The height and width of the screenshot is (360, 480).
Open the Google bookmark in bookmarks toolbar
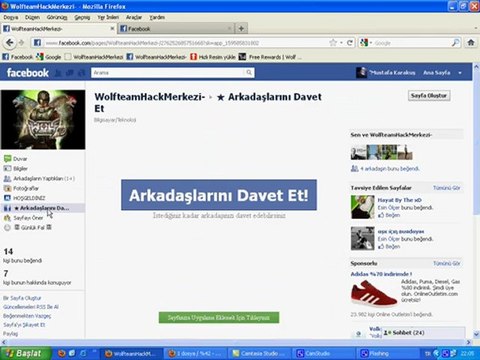(x=49, y=57)
